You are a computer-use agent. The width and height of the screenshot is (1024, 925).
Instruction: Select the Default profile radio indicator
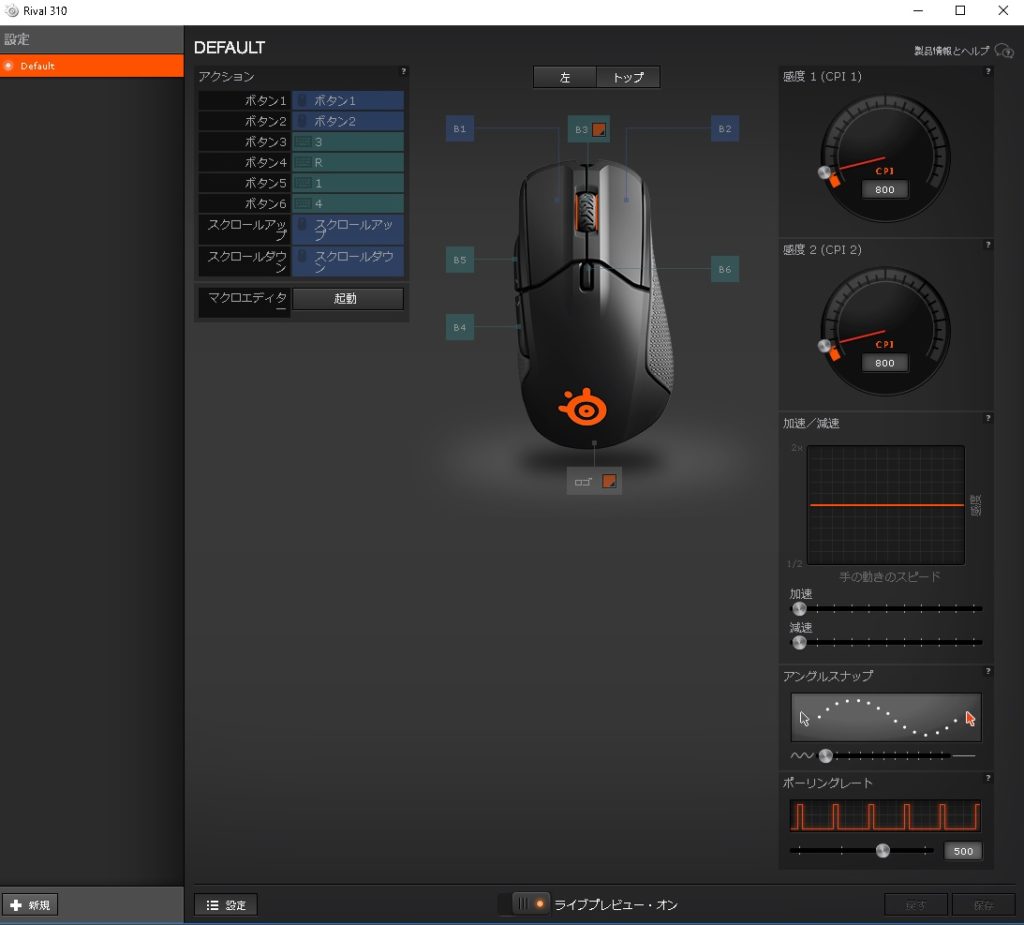tap(8, 66)
